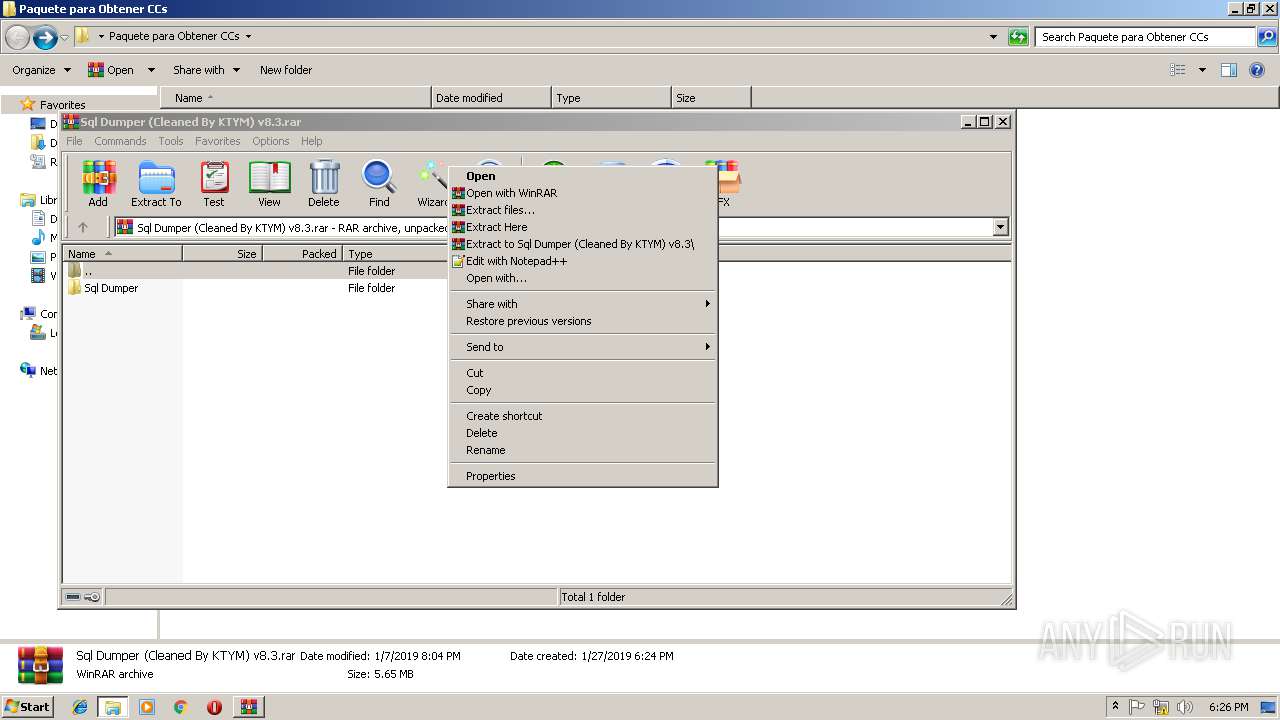This screenshot has height=720, width=1280.
Task: Click New folder in Explorer toolbar
Action: click(x=286, y=70)
